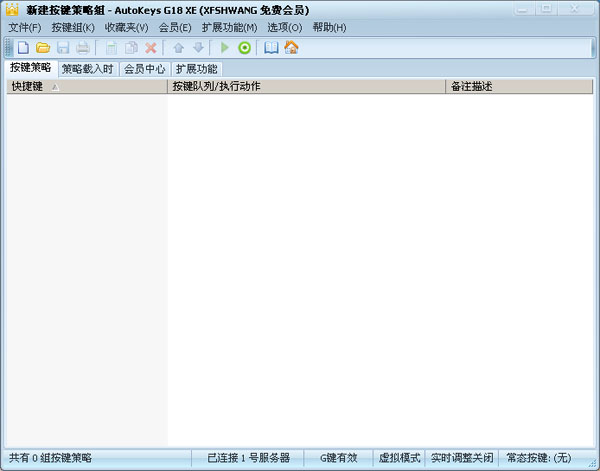600x471 pixels.
Task: Click status text 共有 0 组按键策略
Action: (x=51, y=458)
